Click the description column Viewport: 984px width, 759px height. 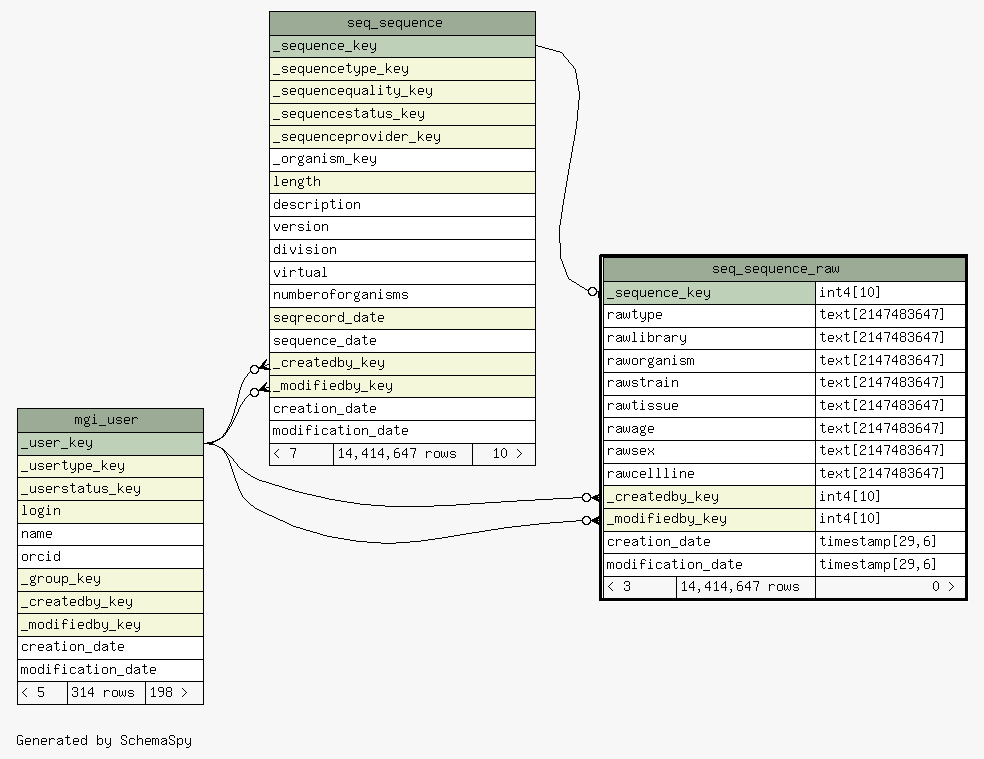click(402, 205)
